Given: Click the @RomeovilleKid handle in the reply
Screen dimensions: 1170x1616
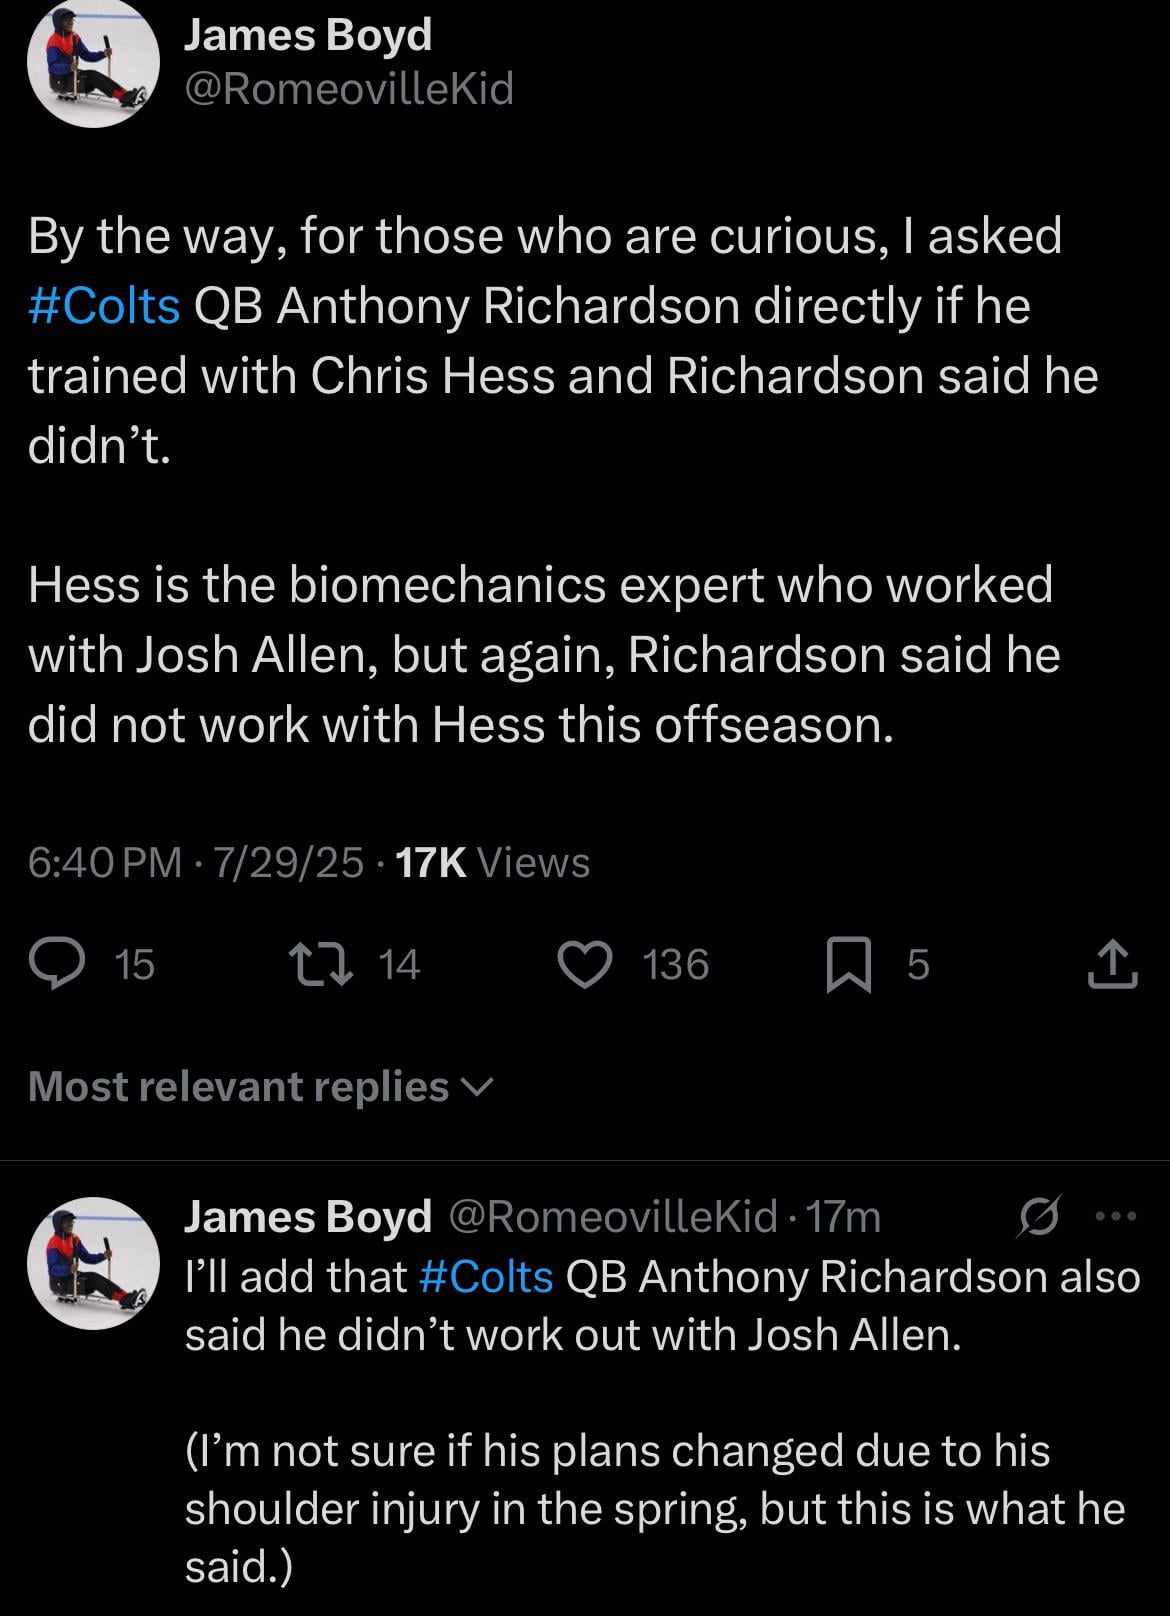Looking at the screenshot, I should pyautogui.click(x=613, y=1217).
